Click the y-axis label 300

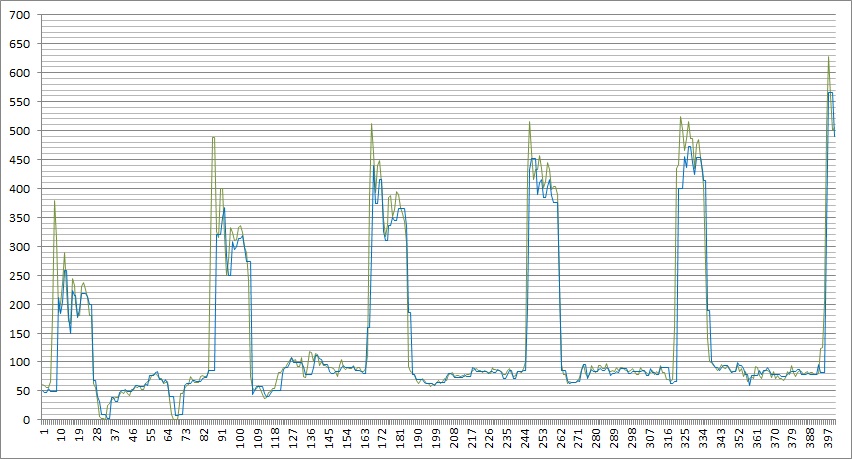[20, 247]
